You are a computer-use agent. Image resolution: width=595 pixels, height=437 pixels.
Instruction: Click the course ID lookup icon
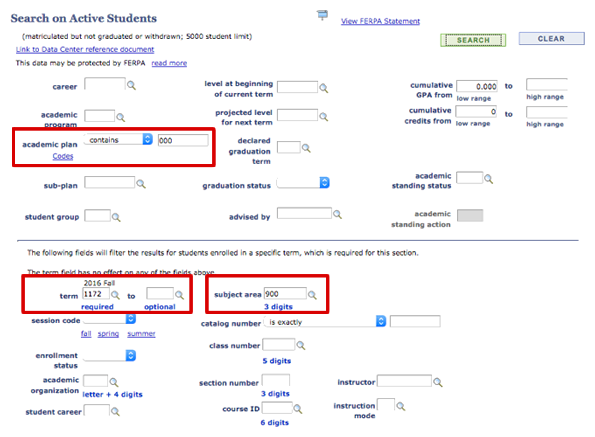pos(298,409)
